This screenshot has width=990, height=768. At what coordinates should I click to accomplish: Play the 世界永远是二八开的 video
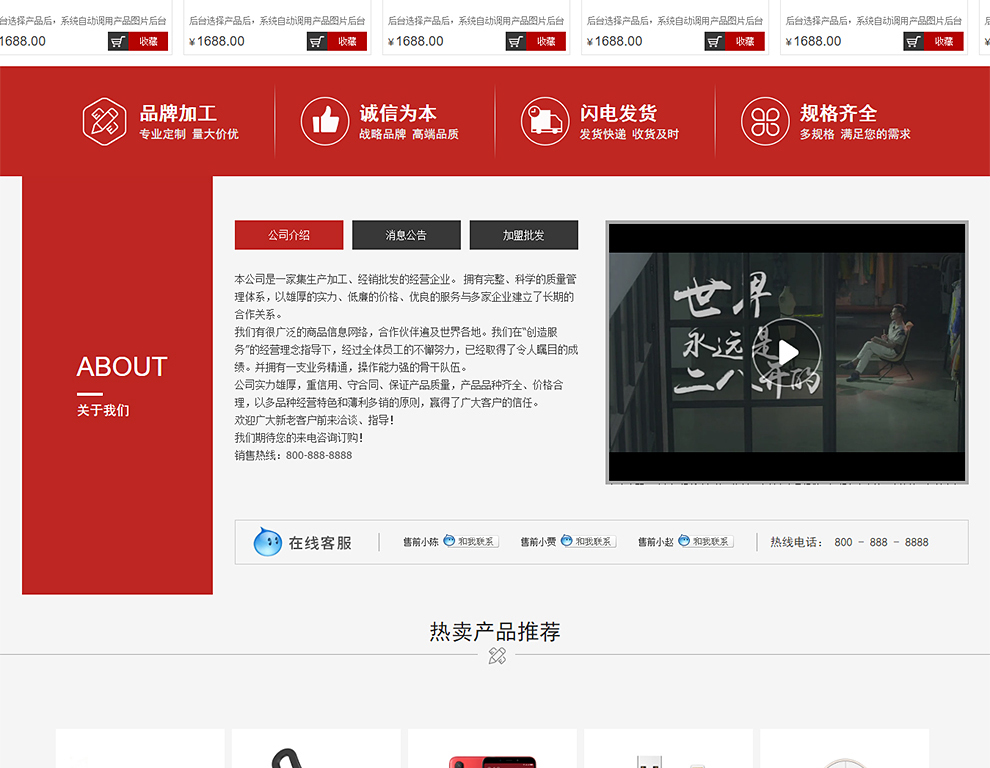pos(787,352)
